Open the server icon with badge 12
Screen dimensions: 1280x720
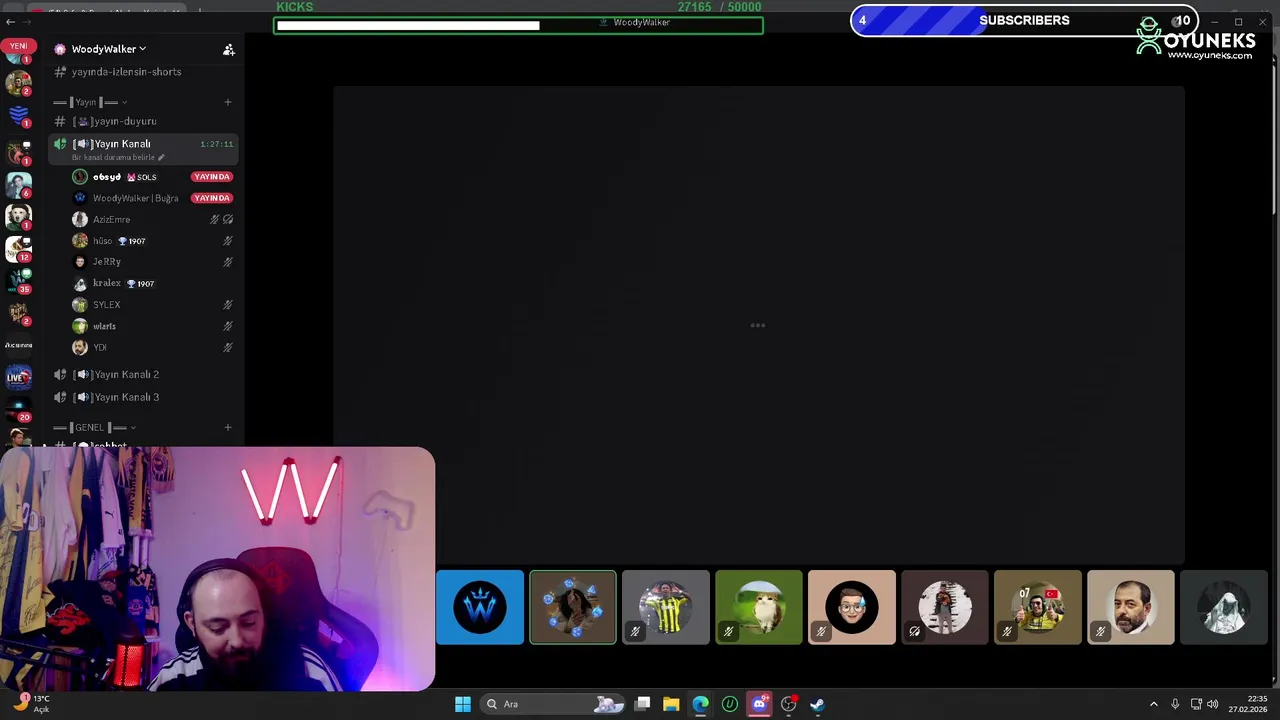[x=18, y=248]
